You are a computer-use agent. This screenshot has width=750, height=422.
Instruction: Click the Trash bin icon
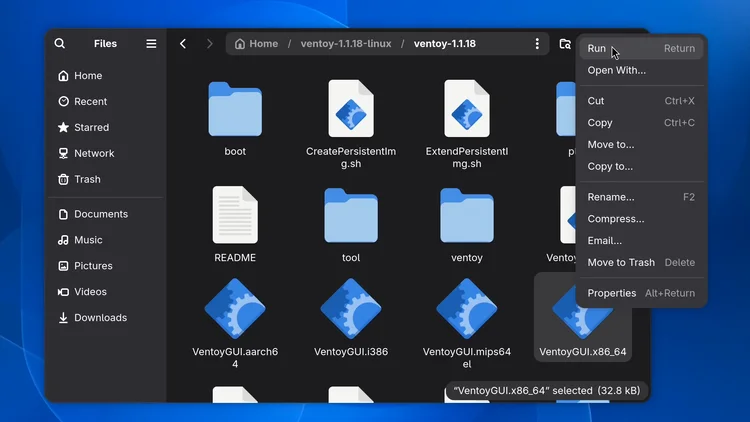tap(63, 179)
